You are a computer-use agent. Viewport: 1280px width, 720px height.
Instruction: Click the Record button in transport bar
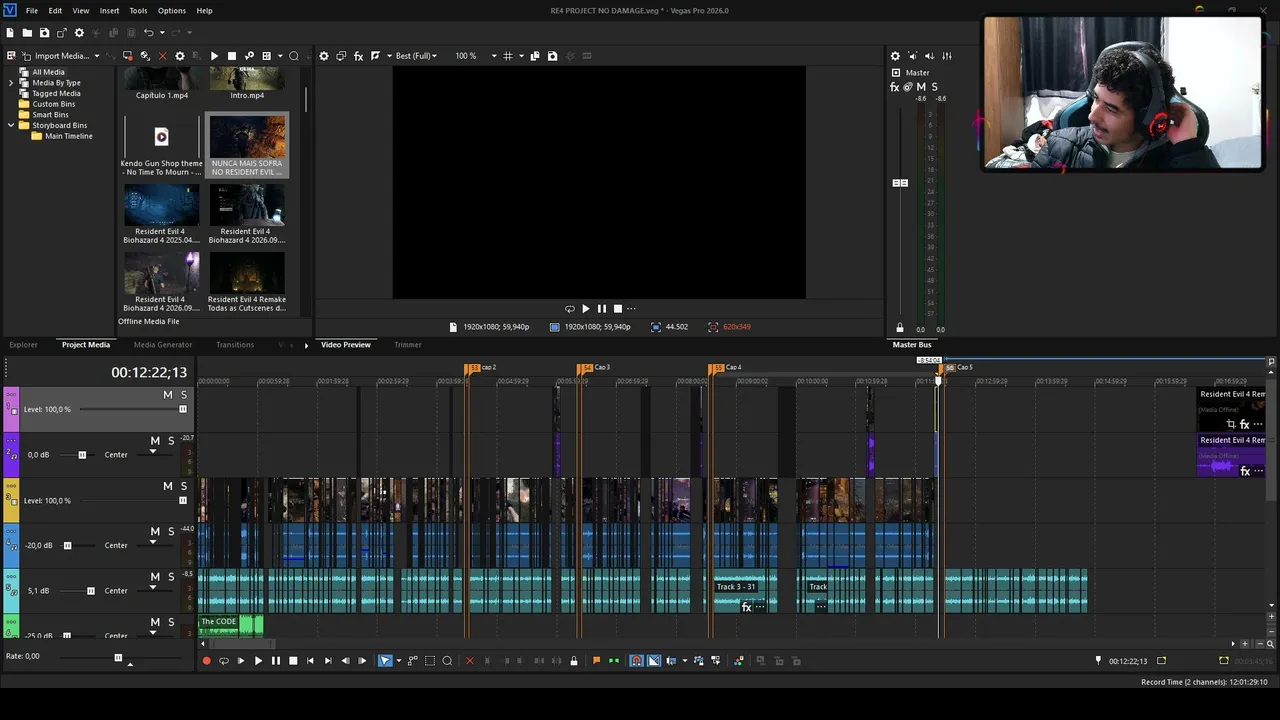(x=207, y=661)
